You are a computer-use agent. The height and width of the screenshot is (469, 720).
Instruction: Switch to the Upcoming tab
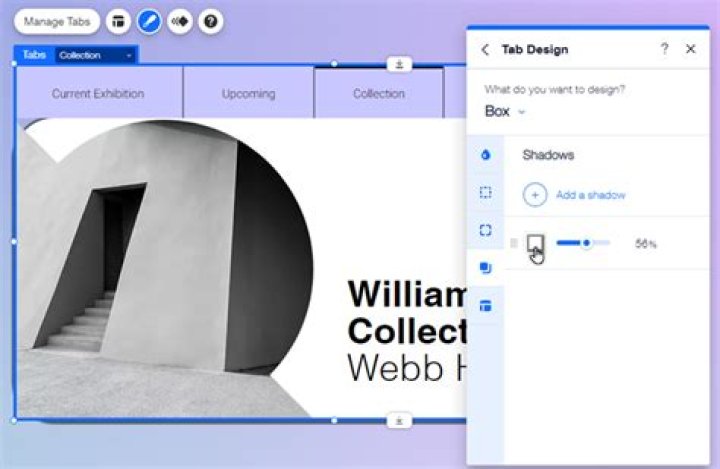tap(248, 94)
